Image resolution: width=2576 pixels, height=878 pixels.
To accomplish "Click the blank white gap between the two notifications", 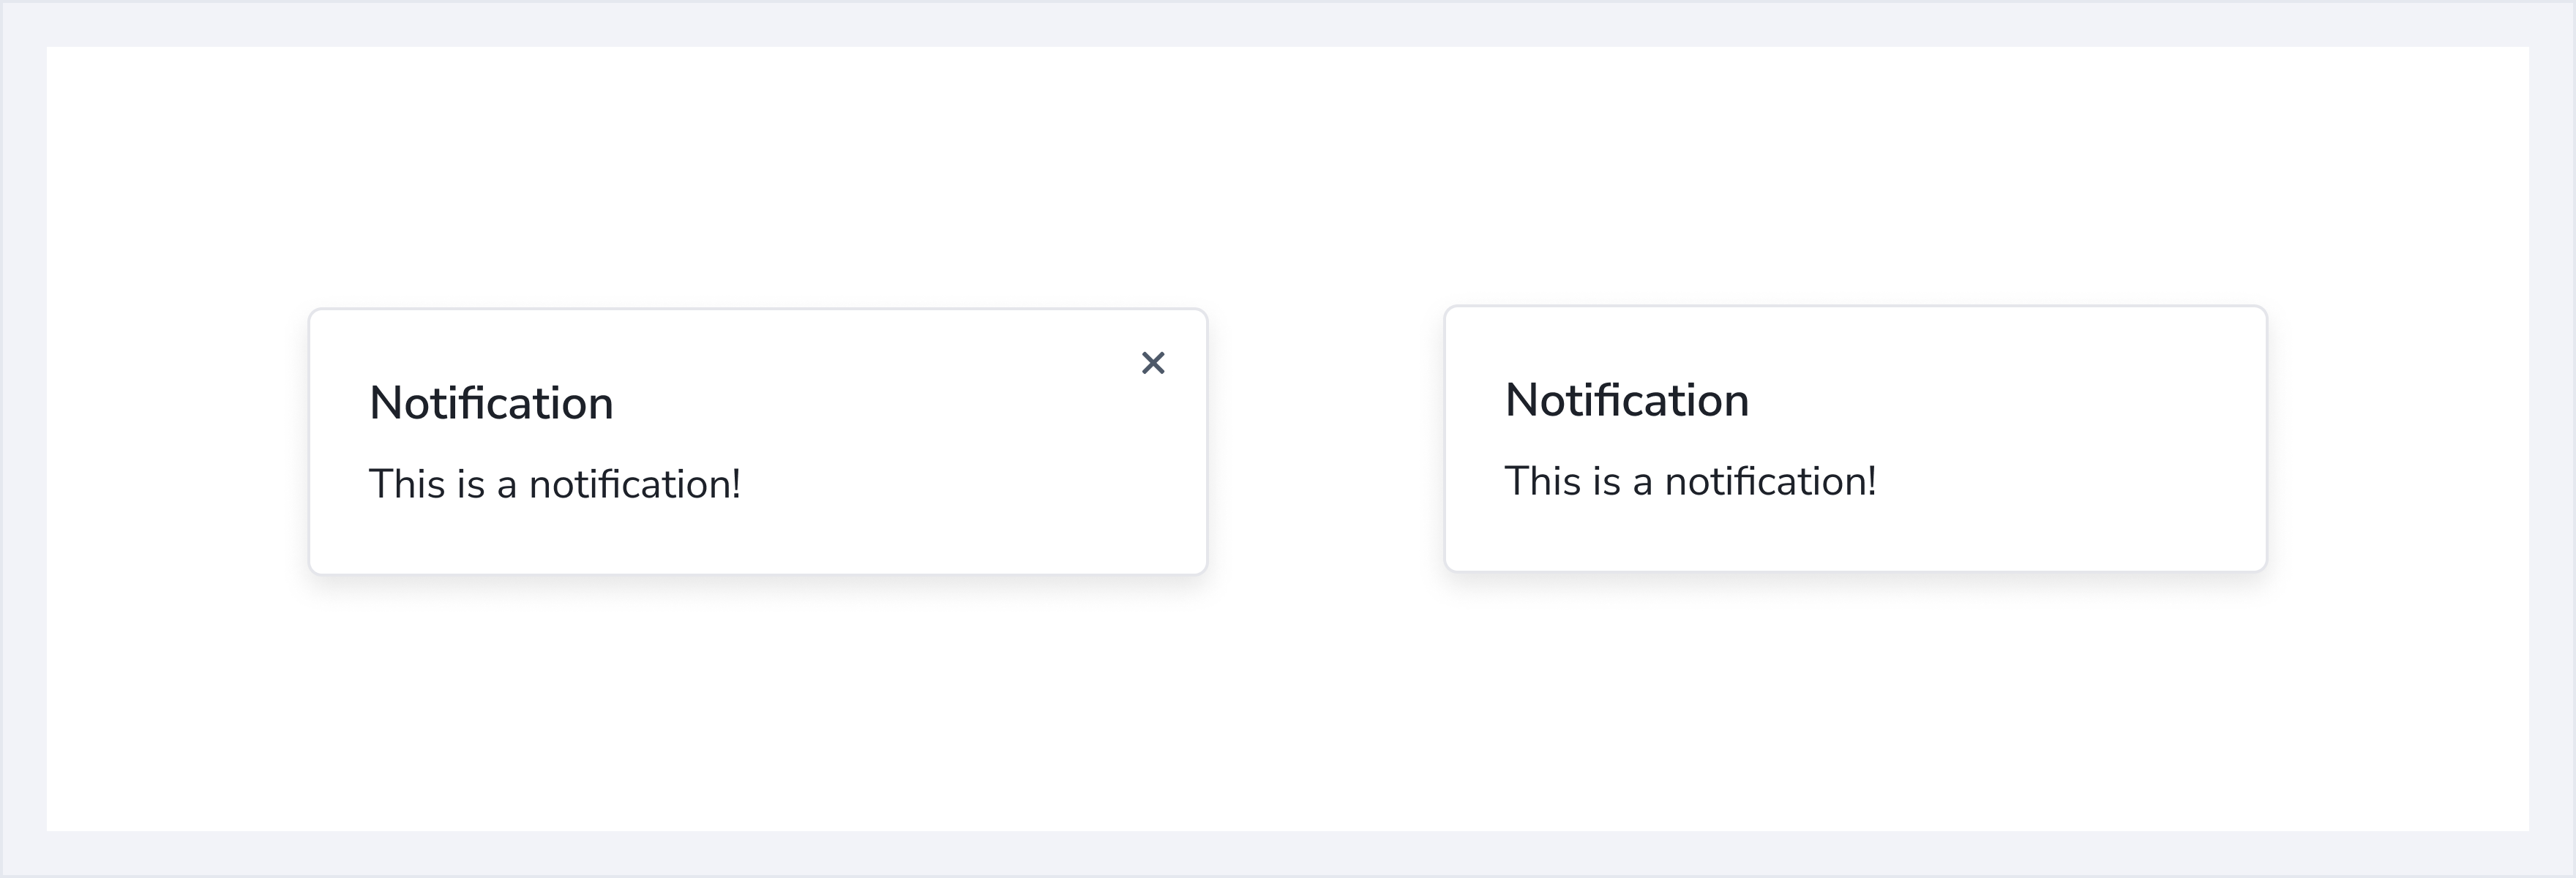I will click(x=1326, y=440).
